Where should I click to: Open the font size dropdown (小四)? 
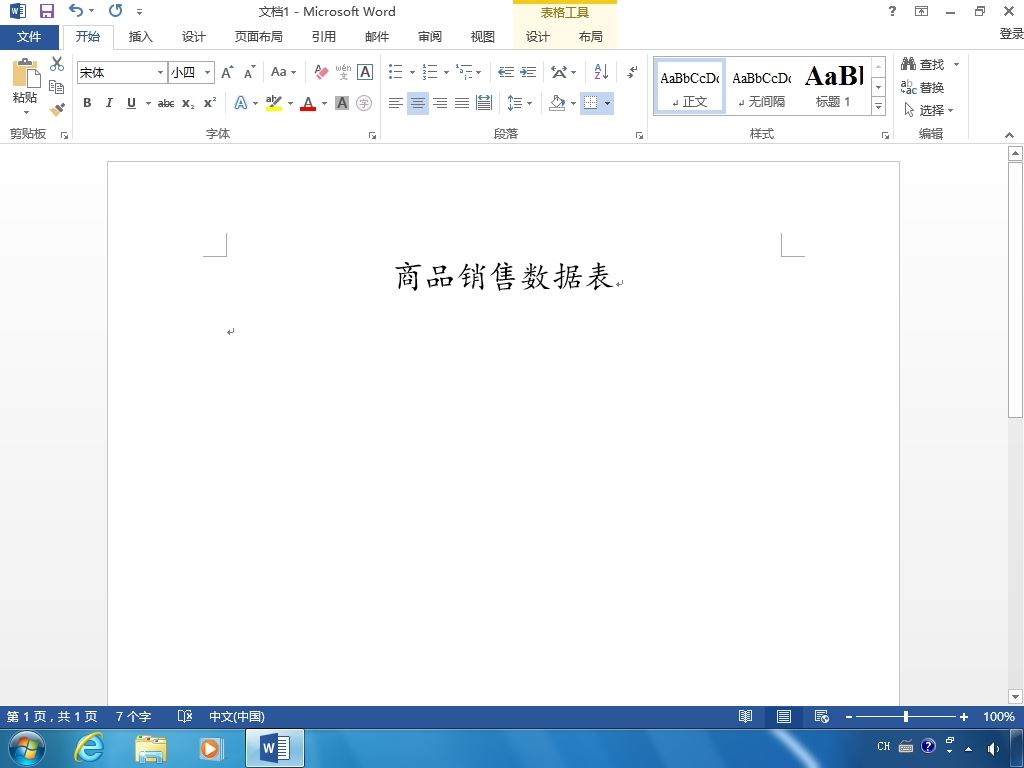(x=207, y=72)
